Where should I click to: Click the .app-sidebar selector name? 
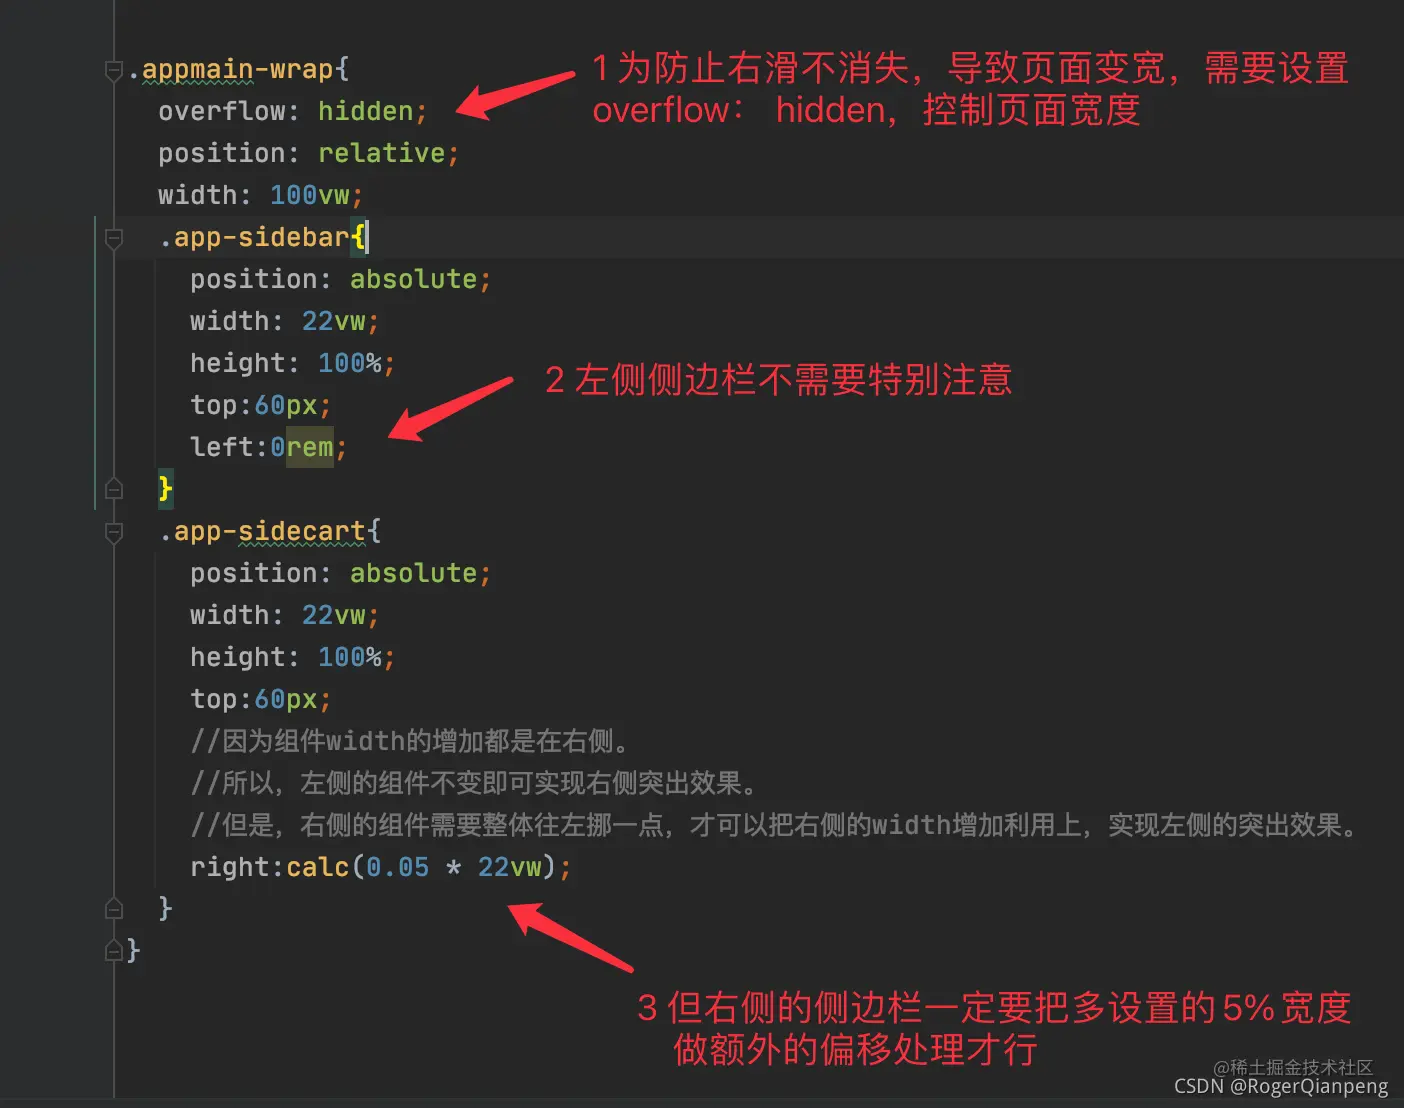tap(255, 237)
